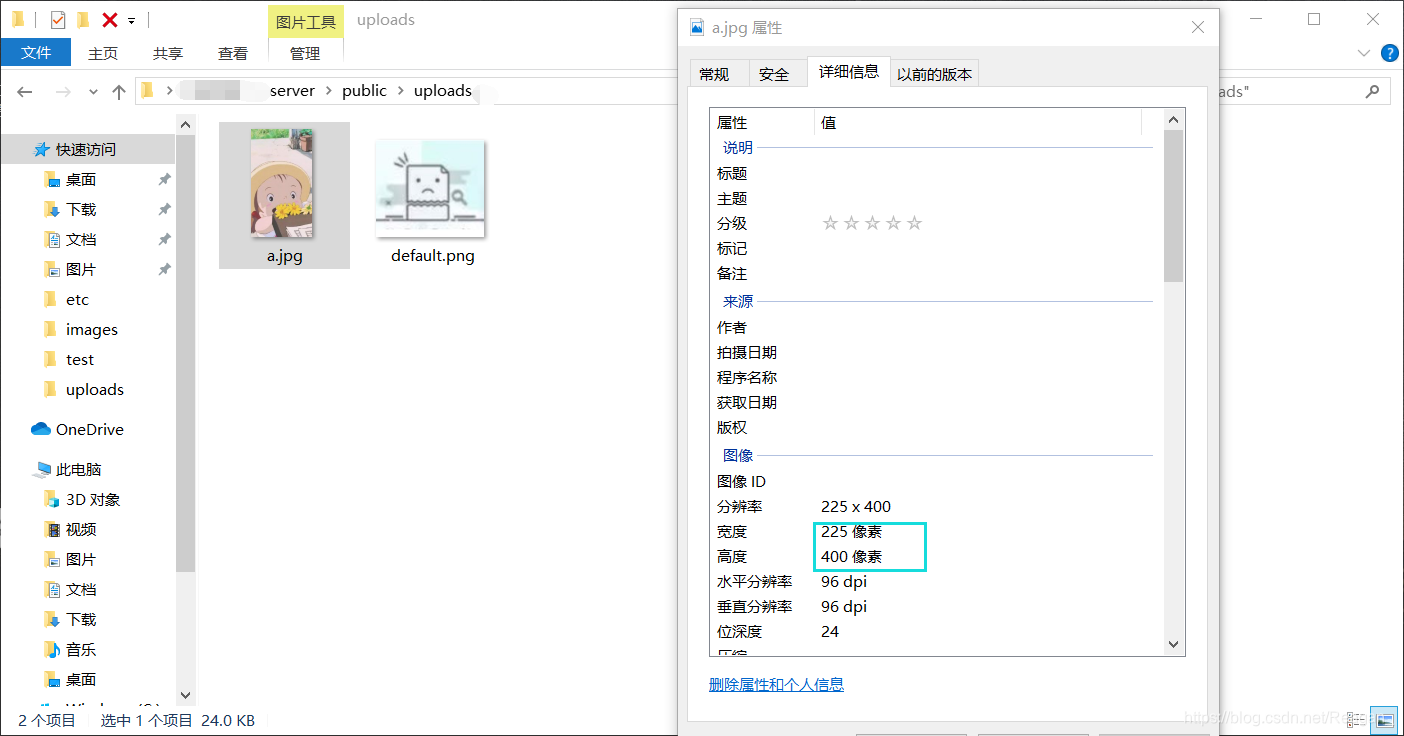
Task: Give the image a three-star rating
Action: coord(872,222)
